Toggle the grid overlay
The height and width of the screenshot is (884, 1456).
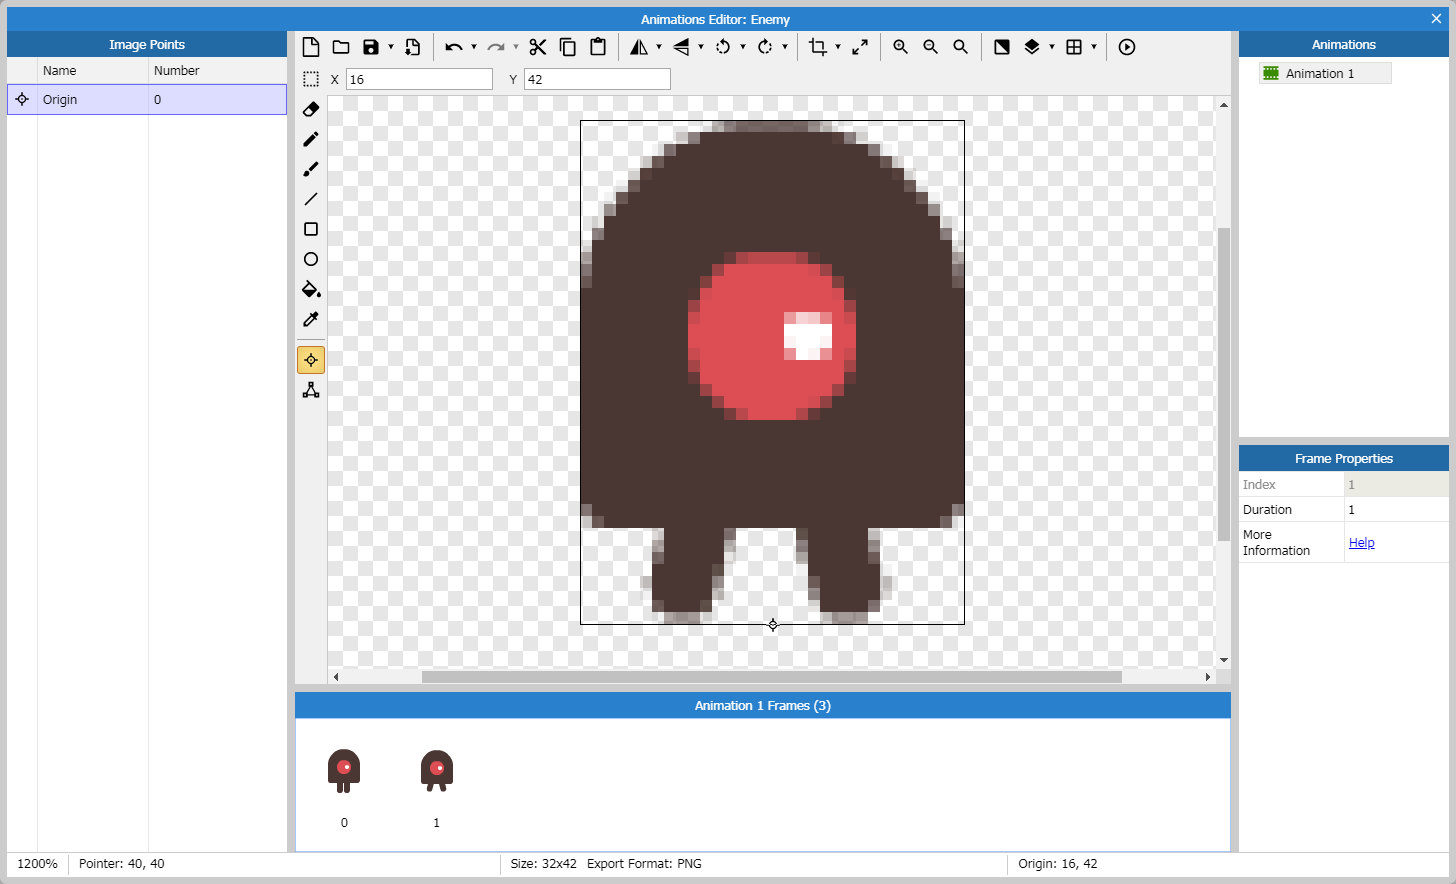tap(1074, 47)
